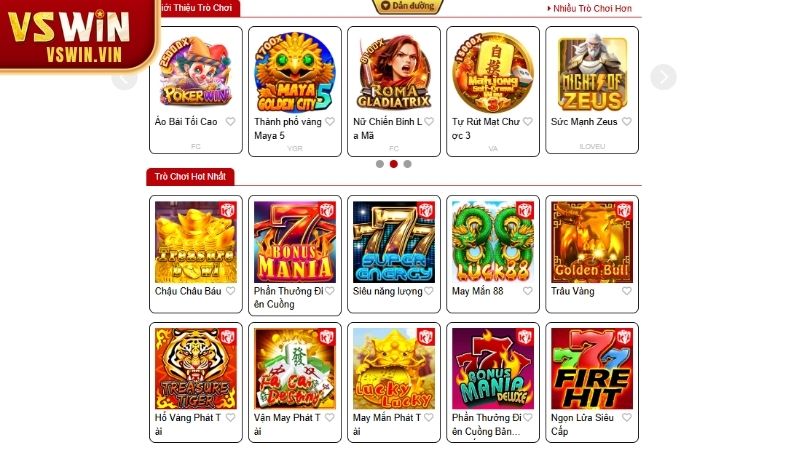Launch the Roma Gladiatrix game icon
Screen dimensions: 800x450
click(x=394, y=72)
